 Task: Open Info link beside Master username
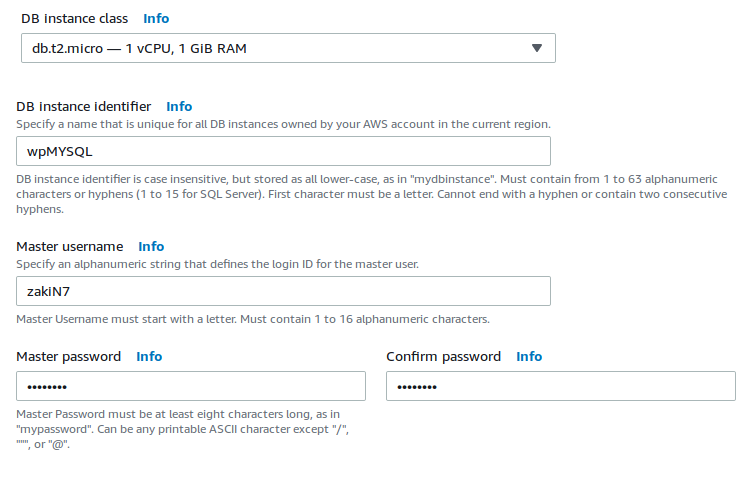click(x=151, y=246)
